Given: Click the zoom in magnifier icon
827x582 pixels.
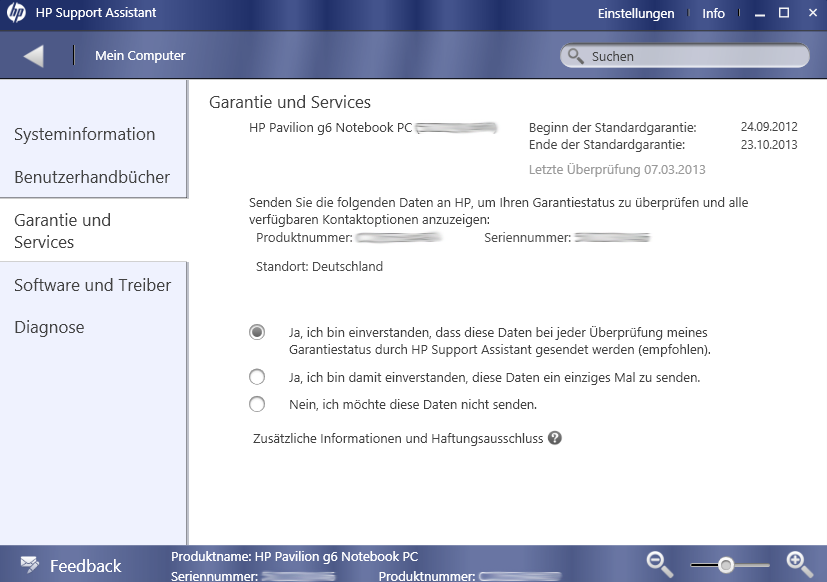Looking at the screenshot, I should pyautogui.click(x=799, y=563).
